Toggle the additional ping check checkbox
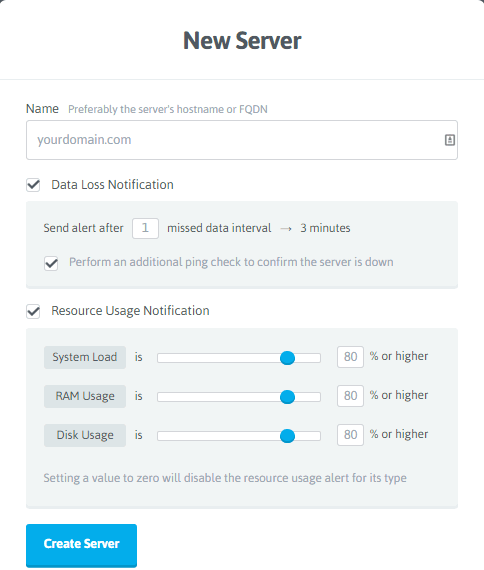This screenshot has height=570, width=484. [x=51, y=263]
